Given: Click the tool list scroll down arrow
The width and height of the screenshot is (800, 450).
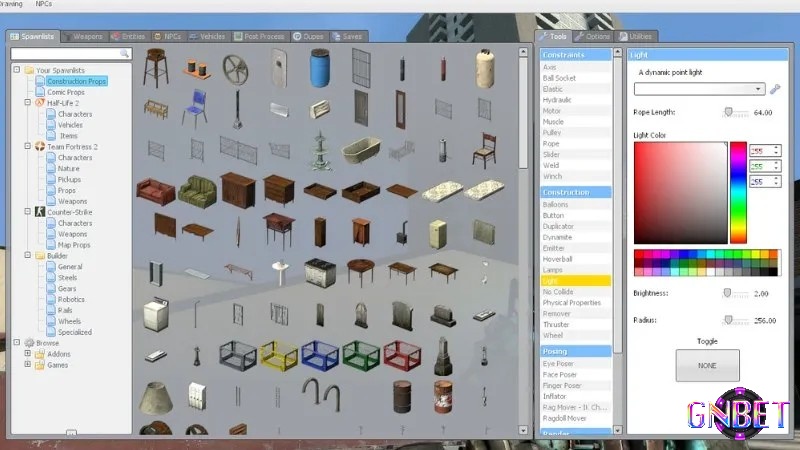Looking at the screenshot, I should pos(617,430).
